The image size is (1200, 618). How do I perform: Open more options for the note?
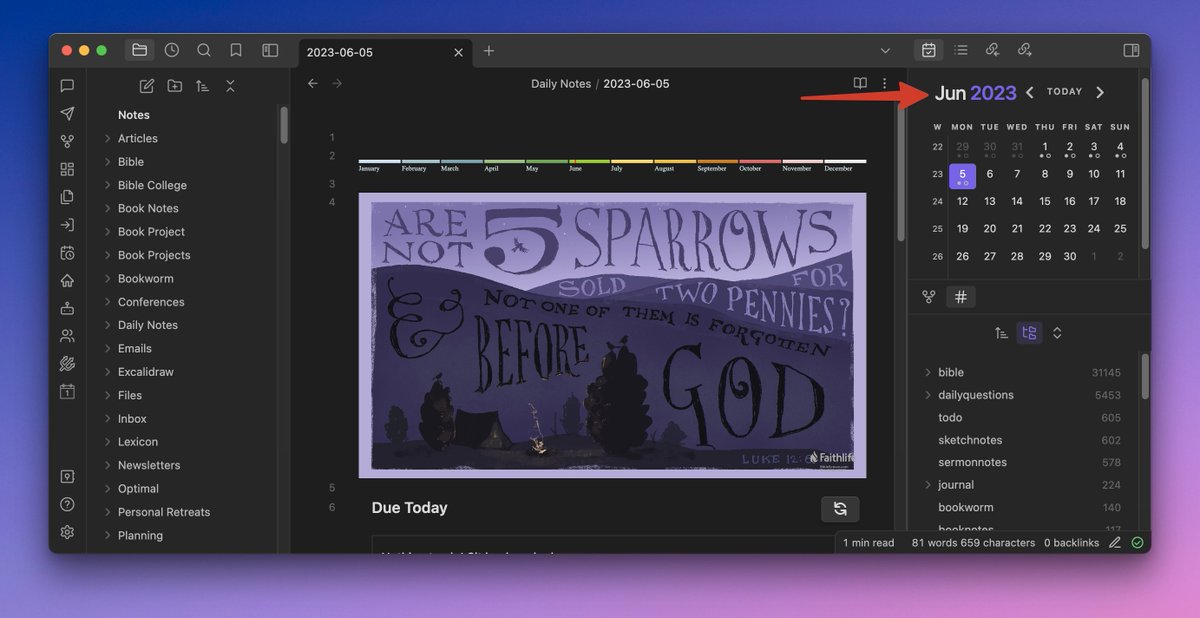884,84
